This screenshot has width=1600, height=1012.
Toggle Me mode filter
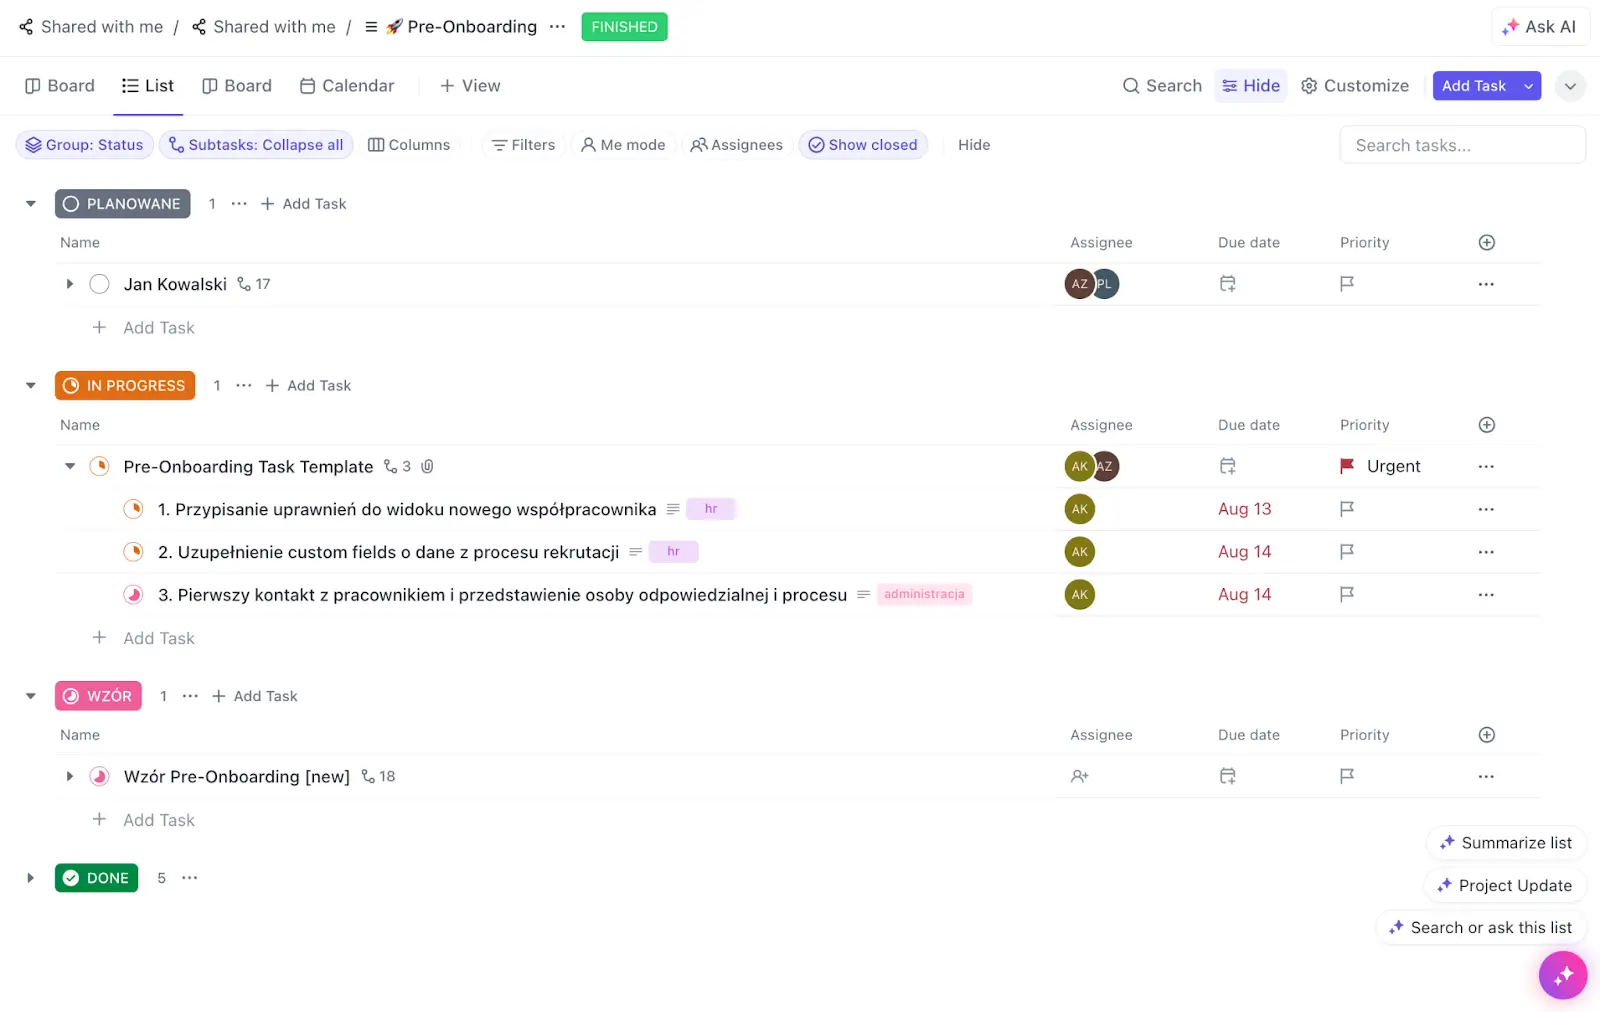[623, 145]
